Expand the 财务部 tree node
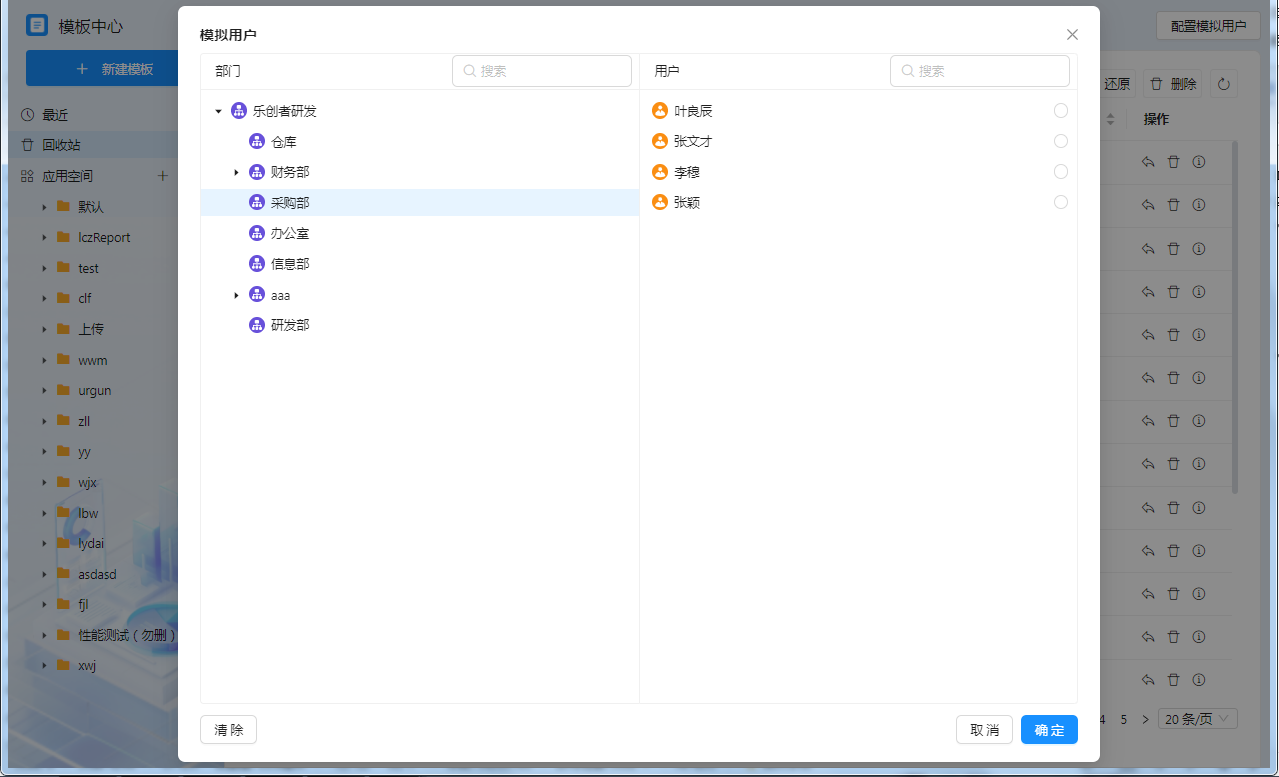The width and height of the screenshot is (1279, 777). 236,173
